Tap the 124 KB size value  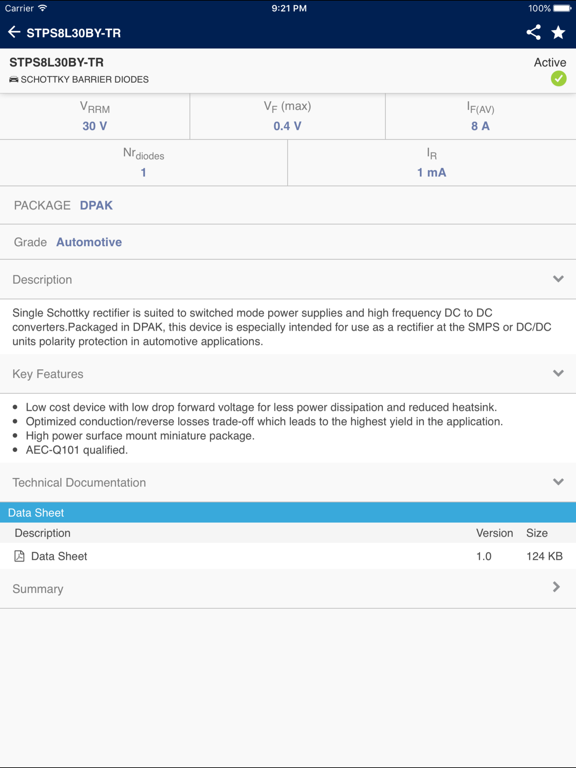click(x=545, y=556)
